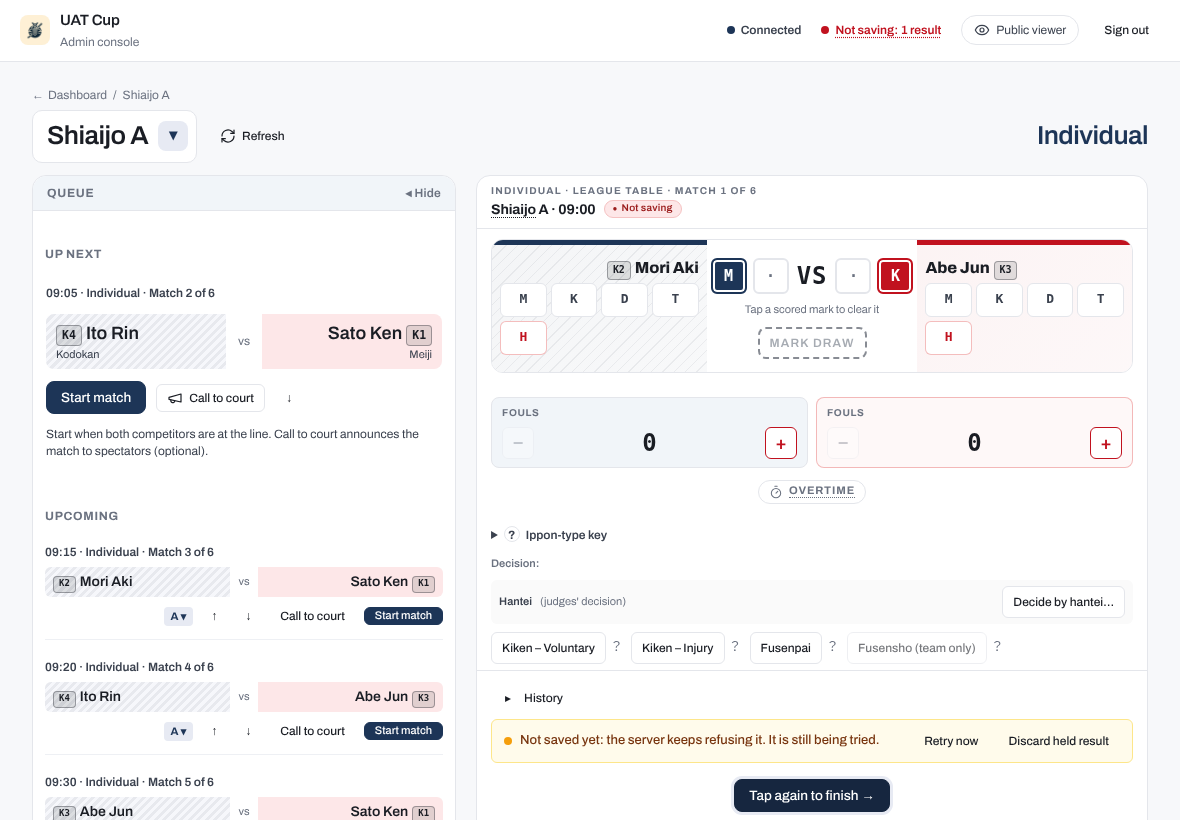This screenshot has height=820, width=1180.
Task: Award Hansoku (H) to Abe Jun
Action: (948, 338)
